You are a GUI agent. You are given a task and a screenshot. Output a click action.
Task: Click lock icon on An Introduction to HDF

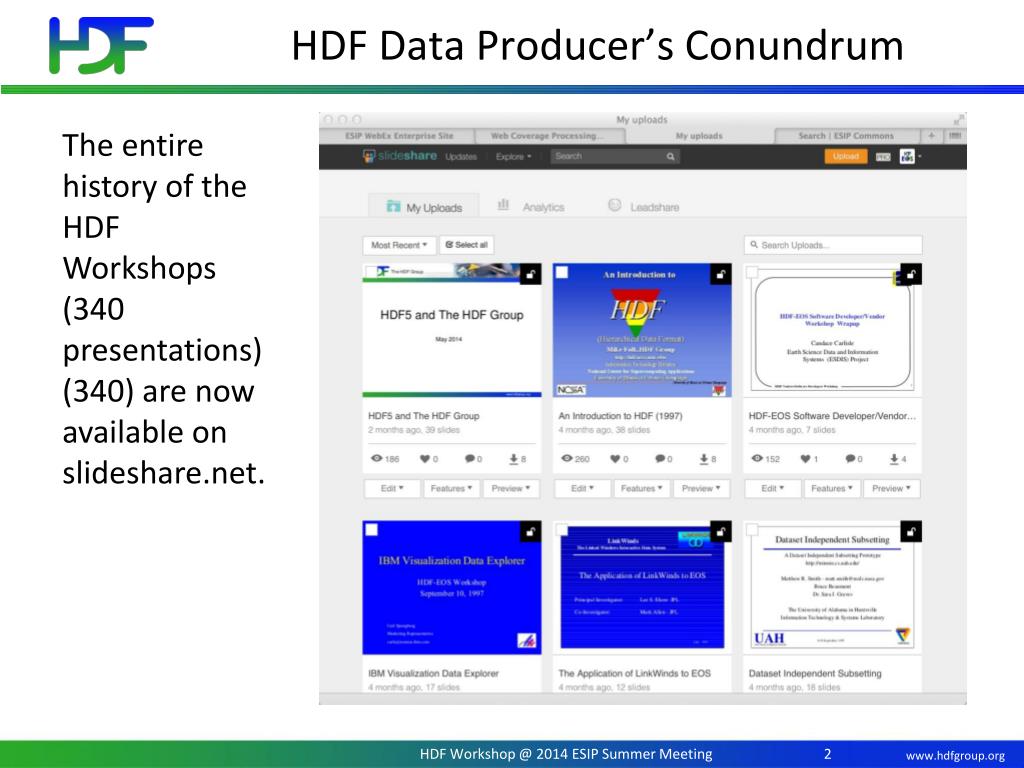tap(720, 274)
